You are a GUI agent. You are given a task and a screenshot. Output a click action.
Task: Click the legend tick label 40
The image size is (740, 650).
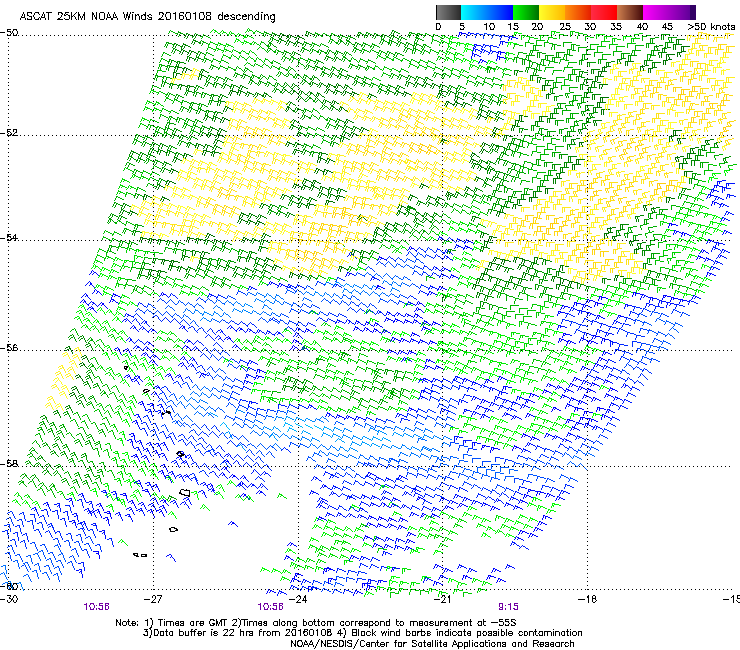tap(642, 27)
